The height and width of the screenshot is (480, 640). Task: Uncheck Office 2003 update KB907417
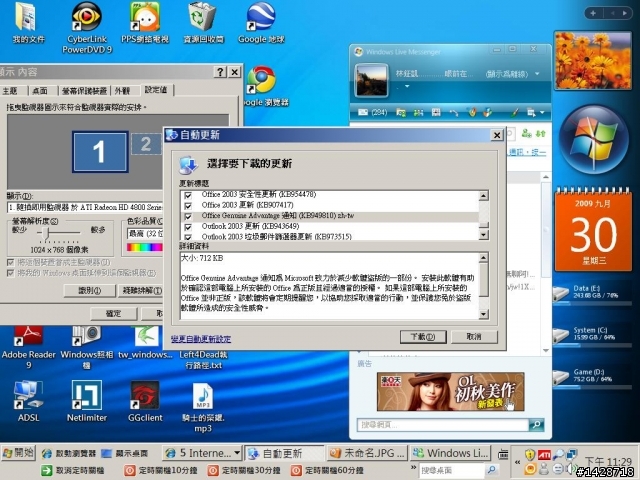[x=188, y=206]
